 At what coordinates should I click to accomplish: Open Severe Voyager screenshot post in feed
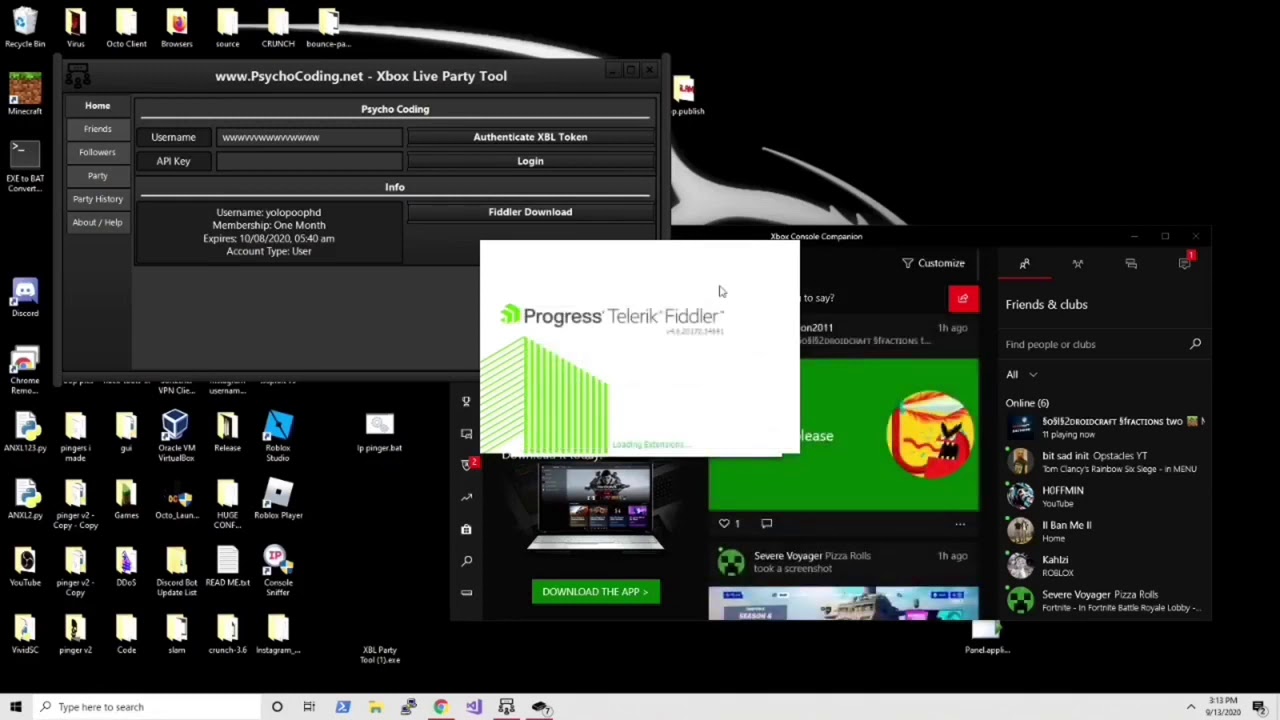843,562
